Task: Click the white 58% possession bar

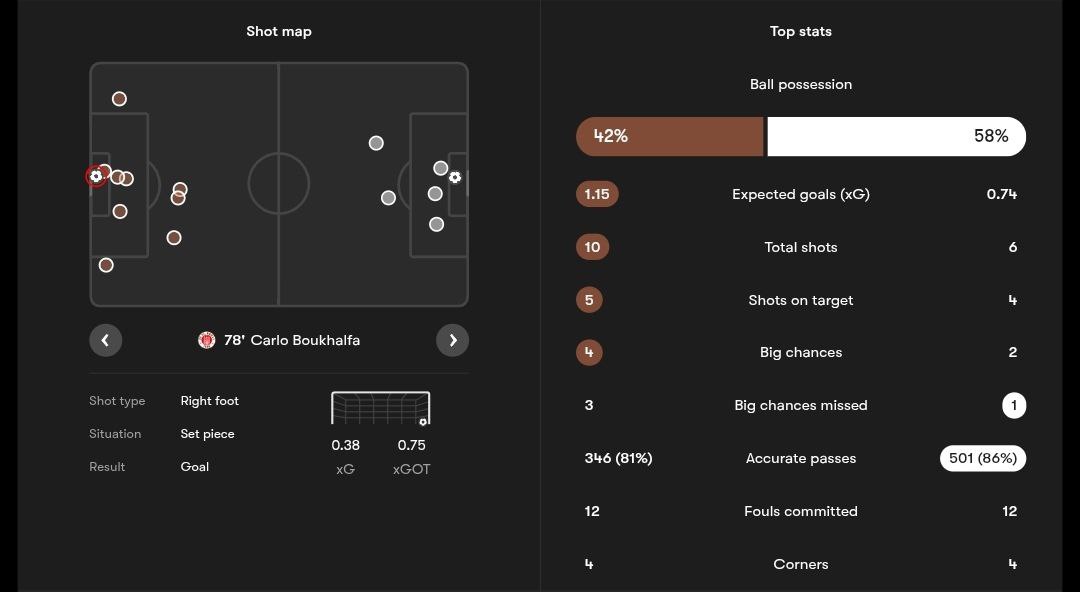Action: 897,136
